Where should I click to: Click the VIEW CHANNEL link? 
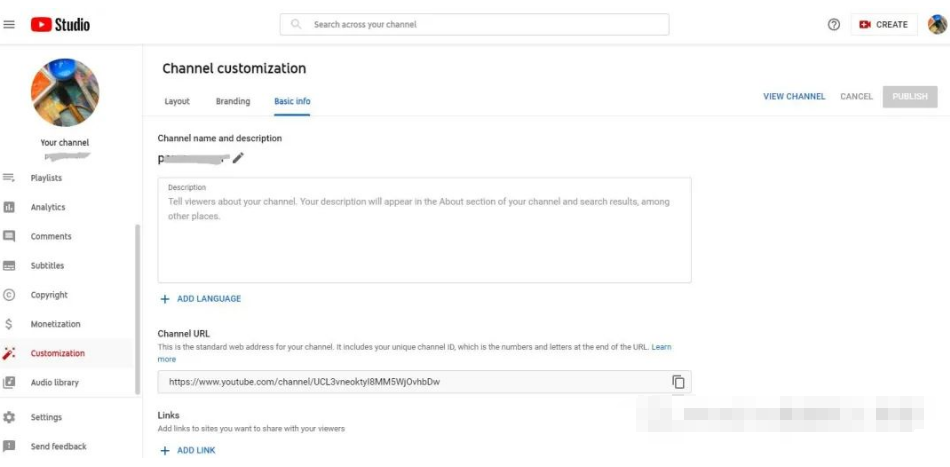(x=794, y=97)
